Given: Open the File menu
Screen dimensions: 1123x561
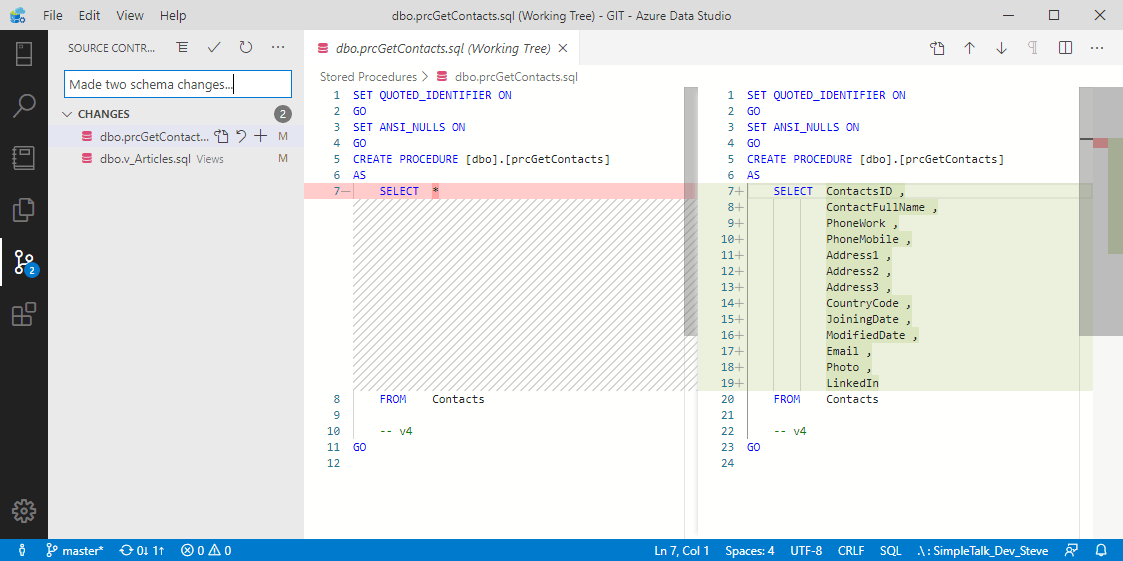Looking at the screenshot, I should 52,15.
